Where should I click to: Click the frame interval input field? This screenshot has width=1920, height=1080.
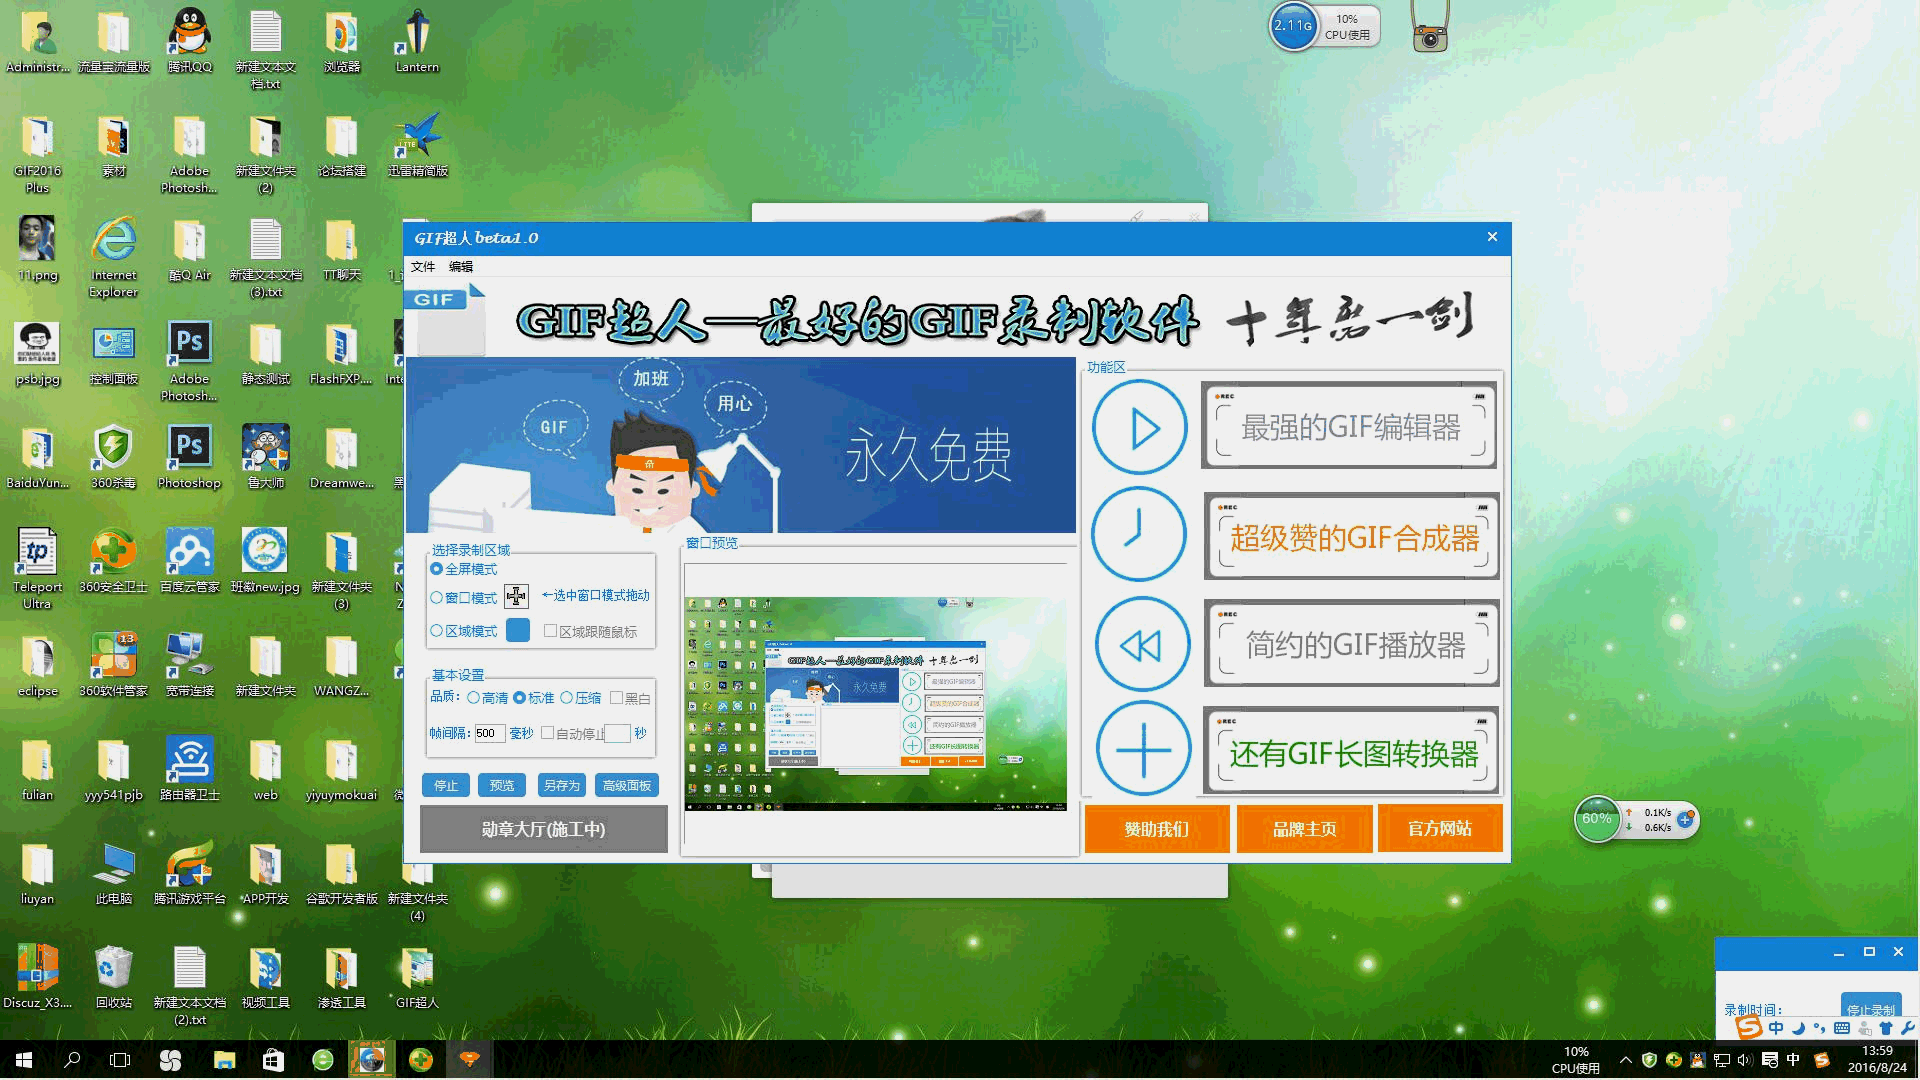coord(488,733)
